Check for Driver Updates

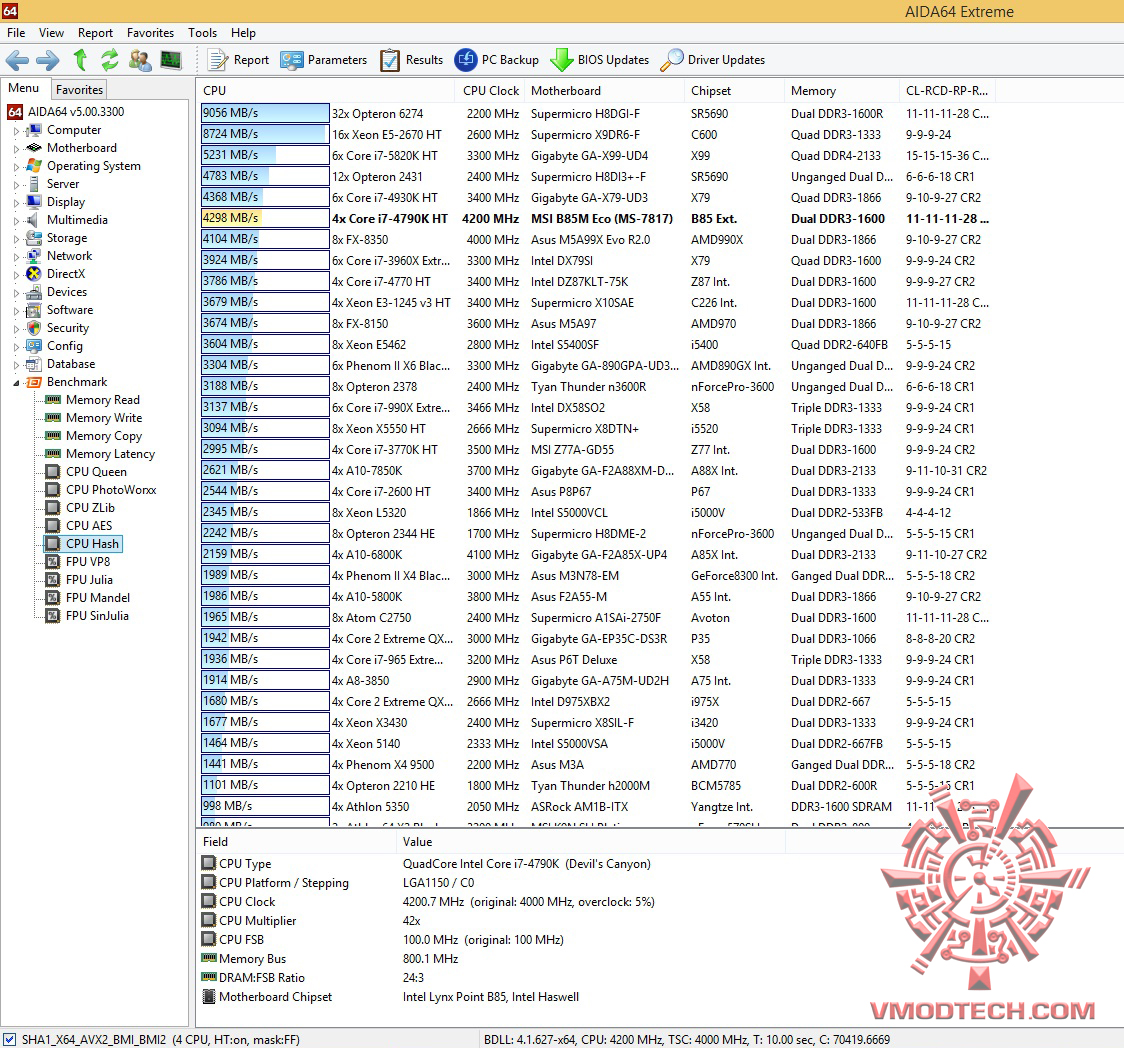(713, 60)
